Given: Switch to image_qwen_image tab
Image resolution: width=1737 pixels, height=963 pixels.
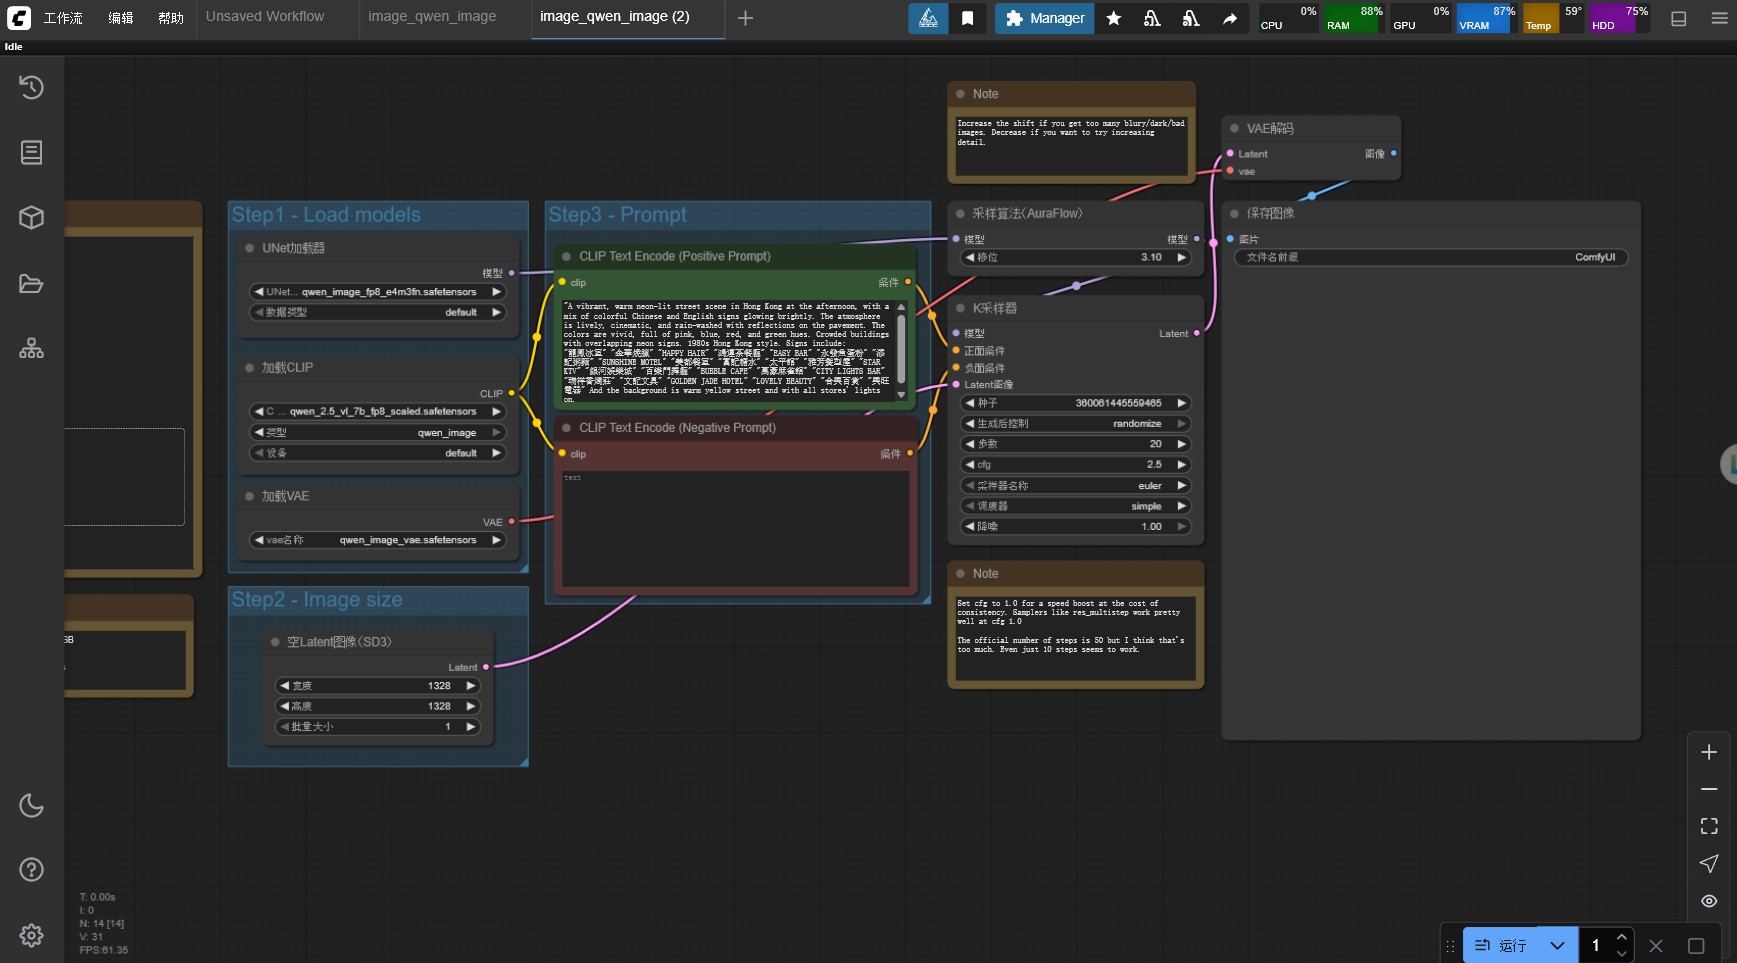Looking at the screenshot, I should pyautogui.click(x=432, y=17).
